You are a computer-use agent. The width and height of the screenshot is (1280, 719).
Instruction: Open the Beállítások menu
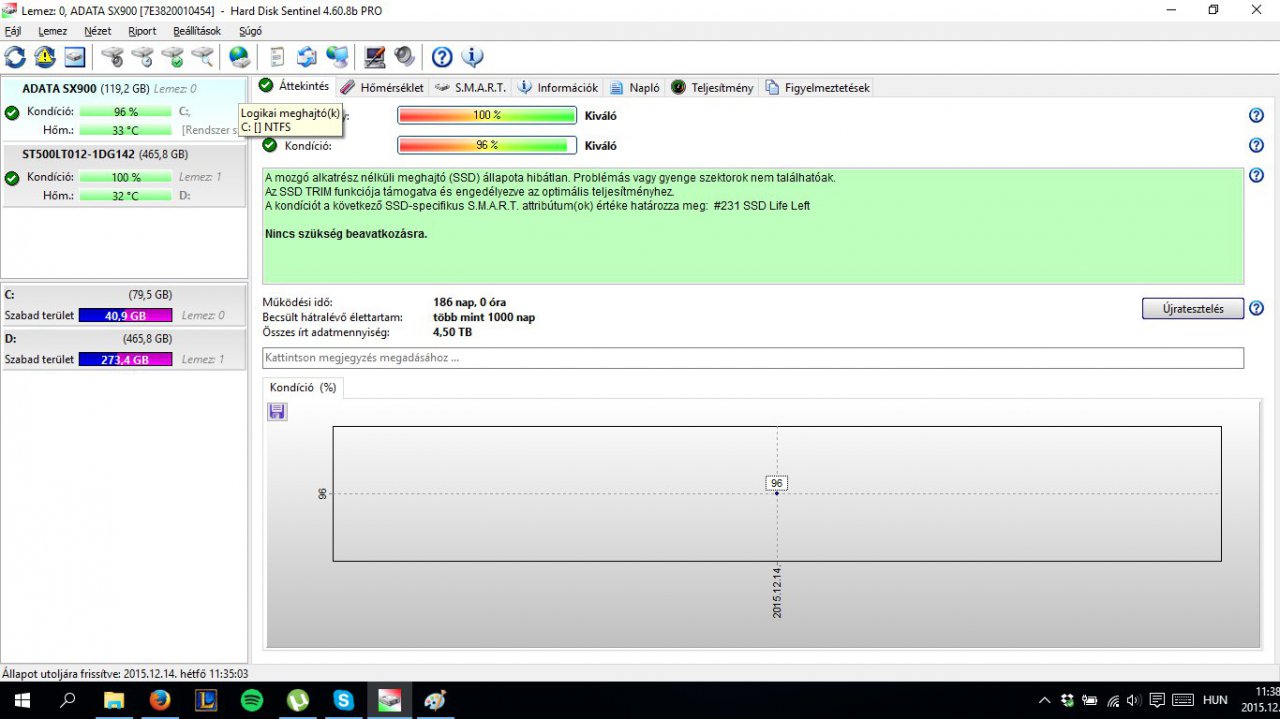pos(197,31)
